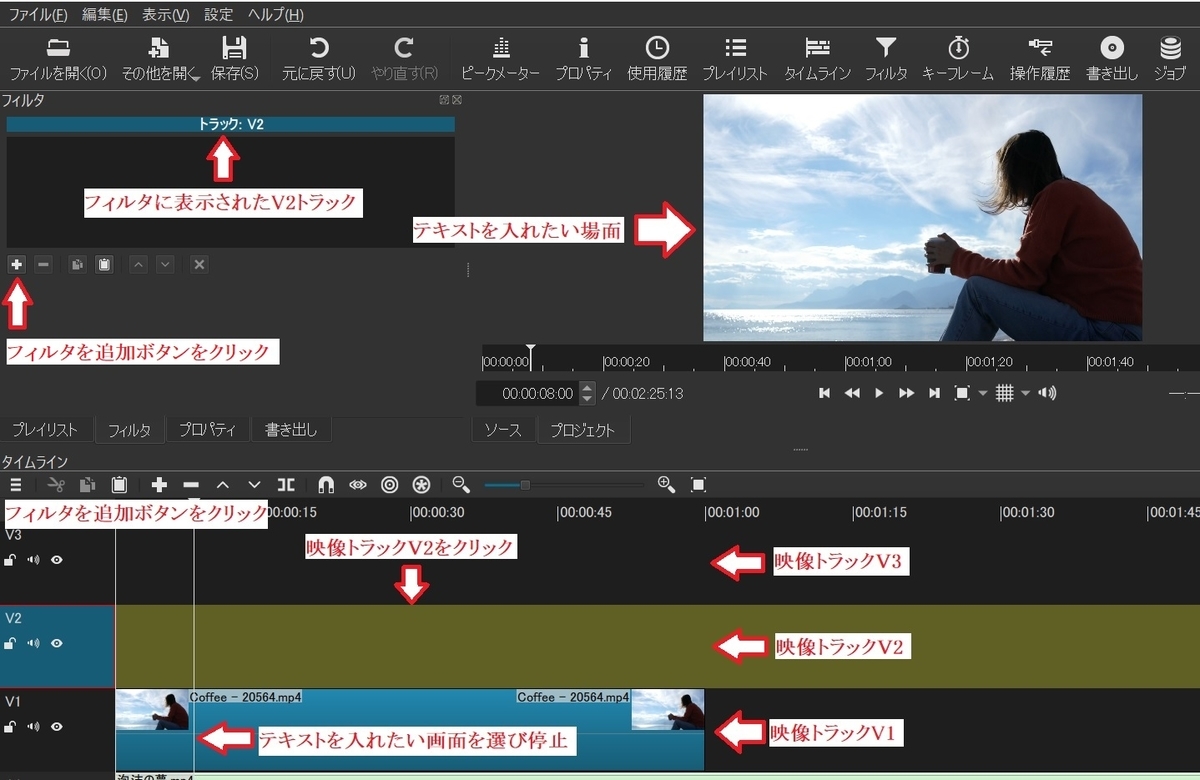Hide the V3 track eye icon
1200x780 pixels.
tap(57, 560)
